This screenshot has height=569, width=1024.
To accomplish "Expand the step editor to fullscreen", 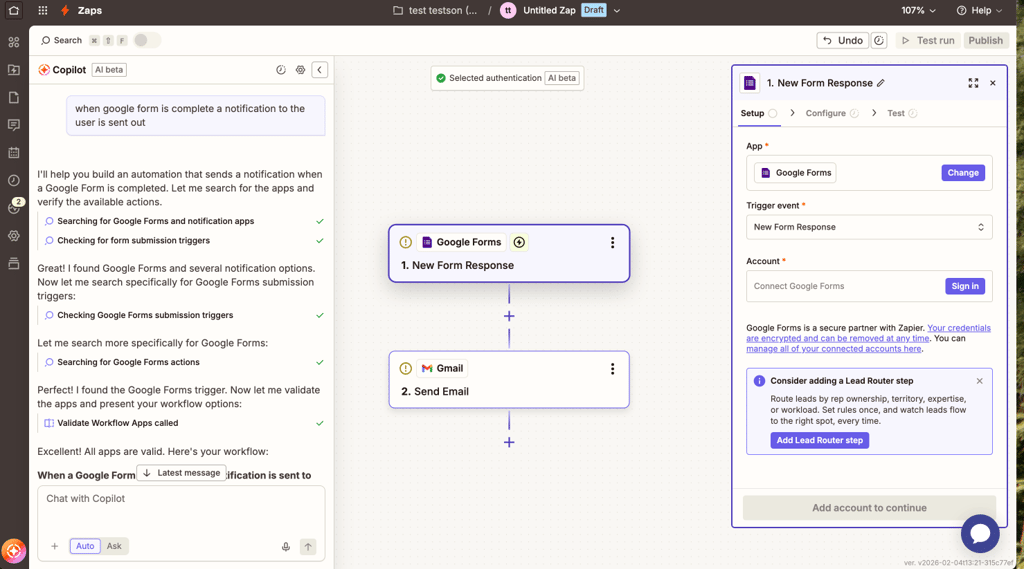I will pyautogui.click(x=973, y=83).
